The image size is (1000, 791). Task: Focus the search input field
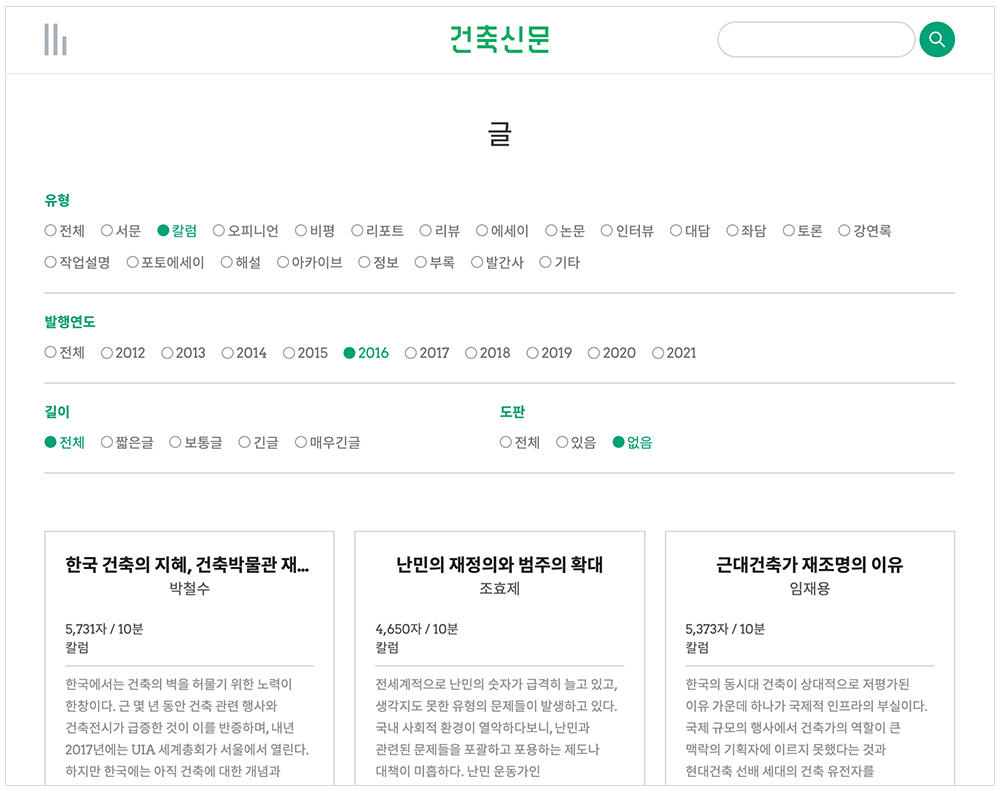815,40
